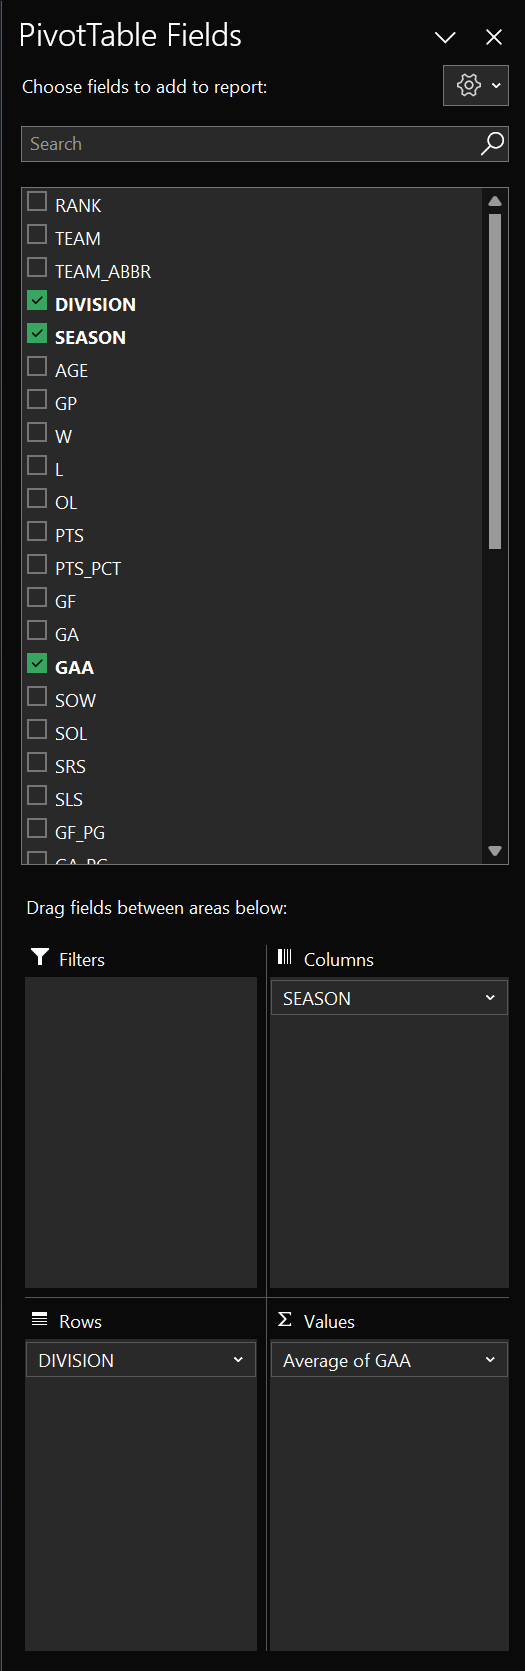Click the Columns area icon
This screenshot has height=1671, width=525.
pos(285,957)
